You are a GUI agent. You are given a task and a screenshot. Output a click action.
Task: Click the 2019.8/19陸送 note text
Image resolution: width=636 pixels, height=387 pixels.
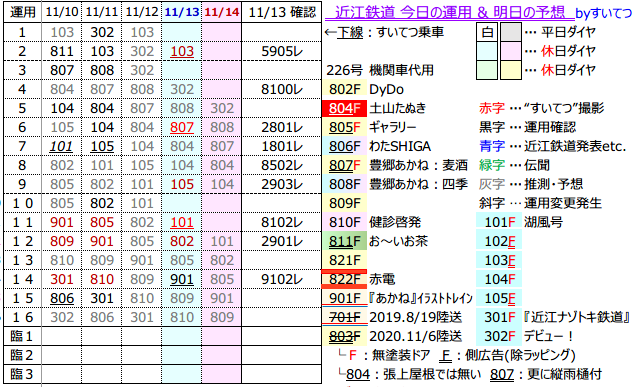pos(415,317)
